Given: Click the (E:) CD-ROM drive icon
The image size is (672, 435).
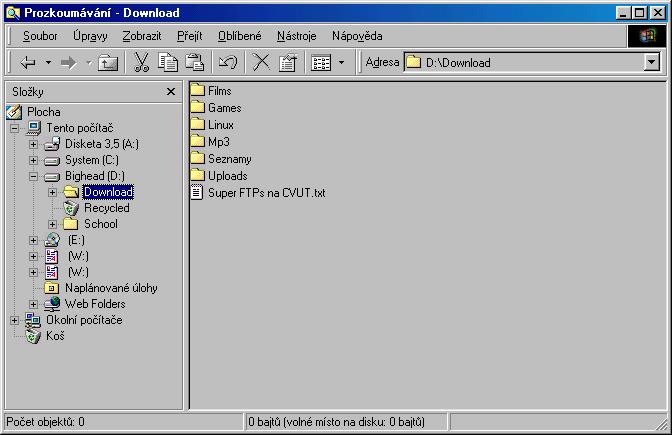Looking at the screenshot, I should pyautogui.click(x=52, y=240).
